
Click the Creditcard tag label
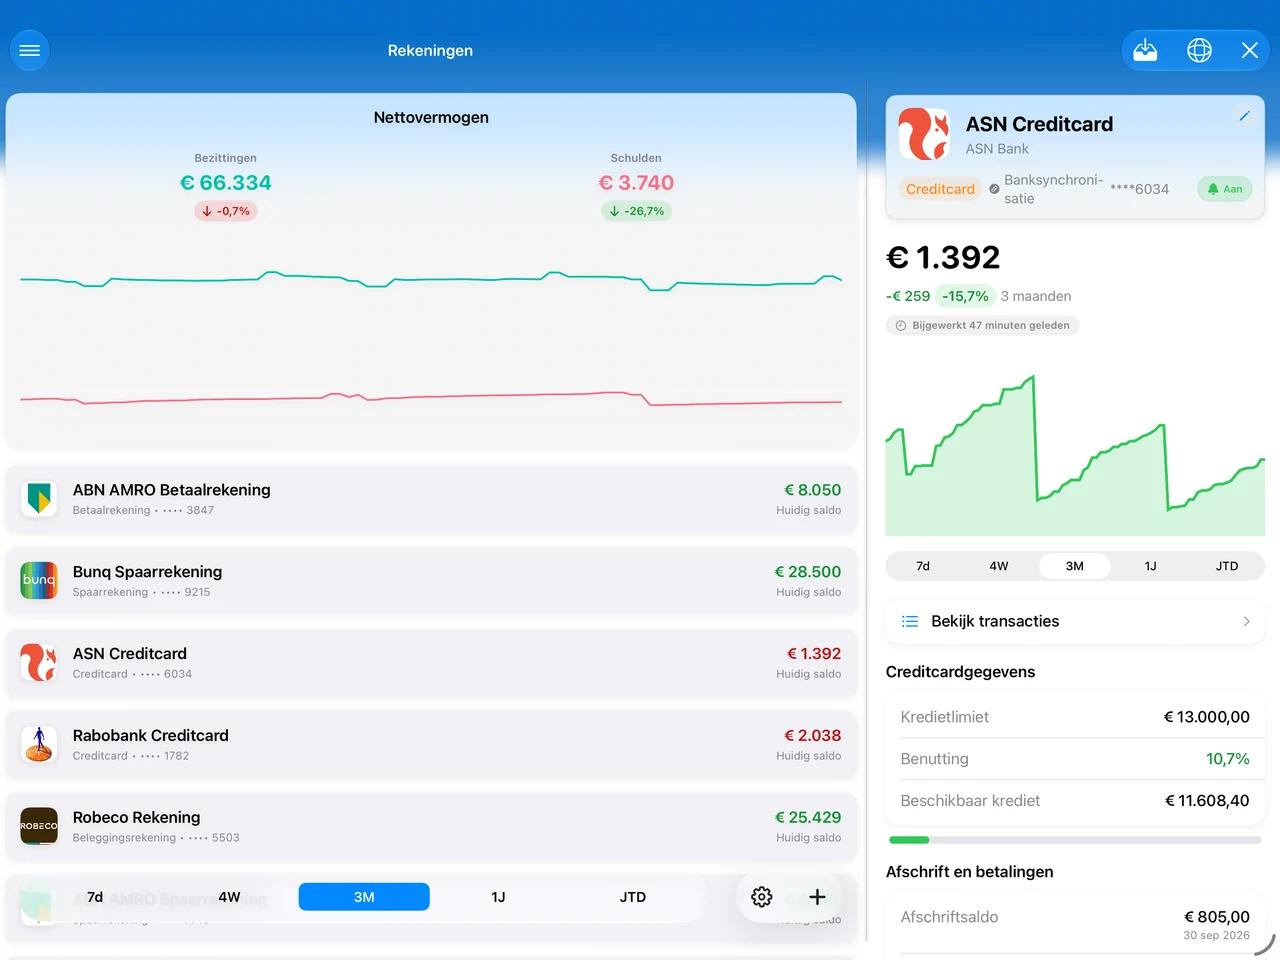pos(940,189)
